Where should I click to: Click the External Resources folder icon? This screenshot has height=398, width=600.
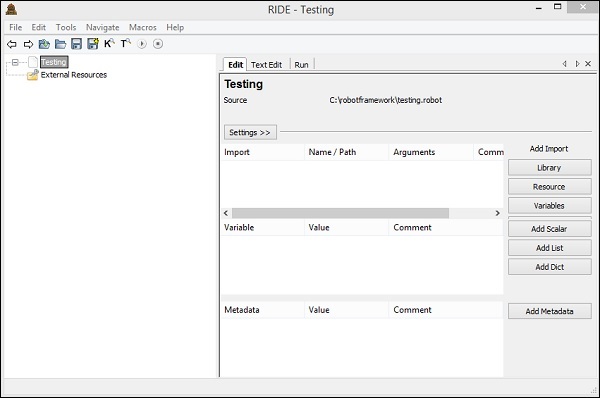[33, 75]
